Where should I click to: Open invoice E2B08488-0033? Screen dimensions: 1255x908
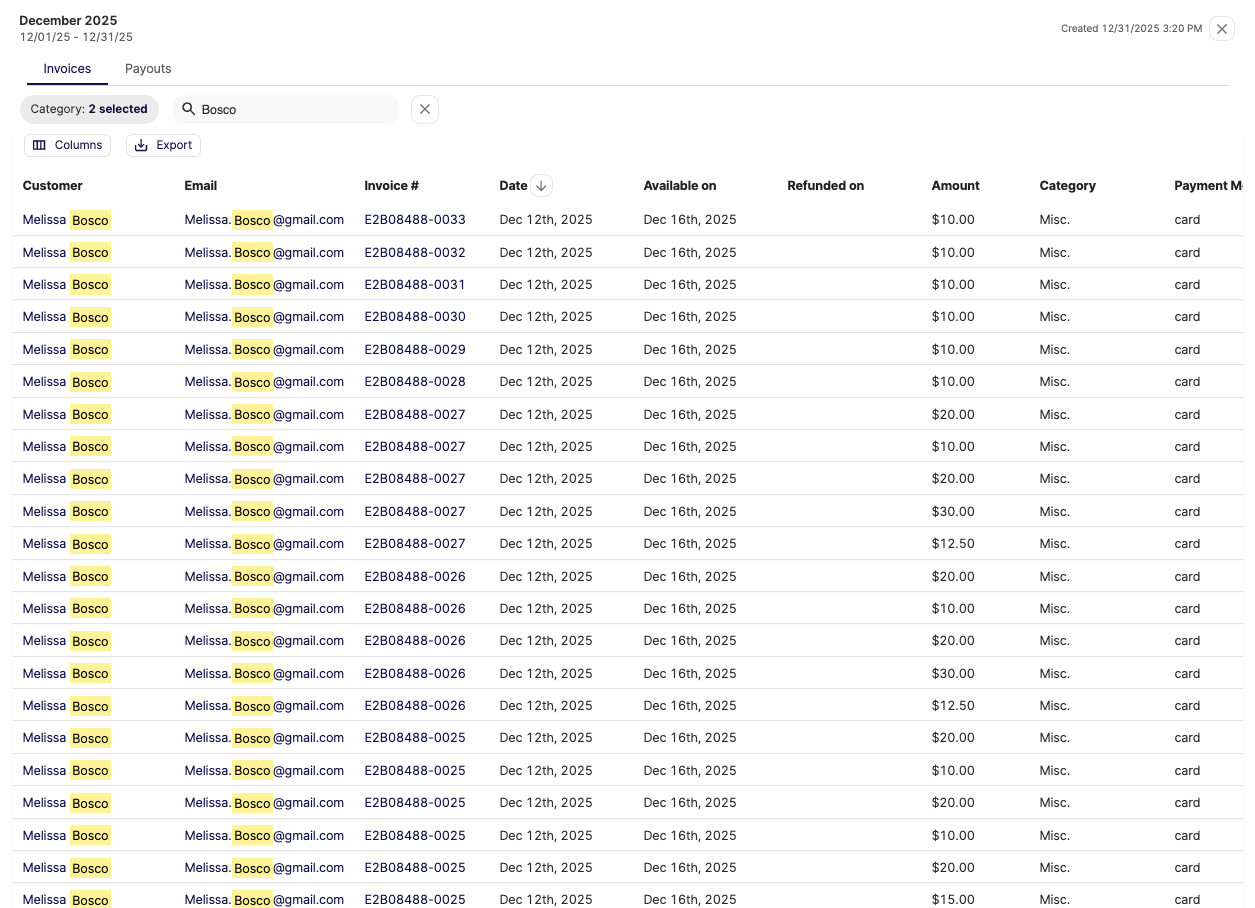point(414,219)
